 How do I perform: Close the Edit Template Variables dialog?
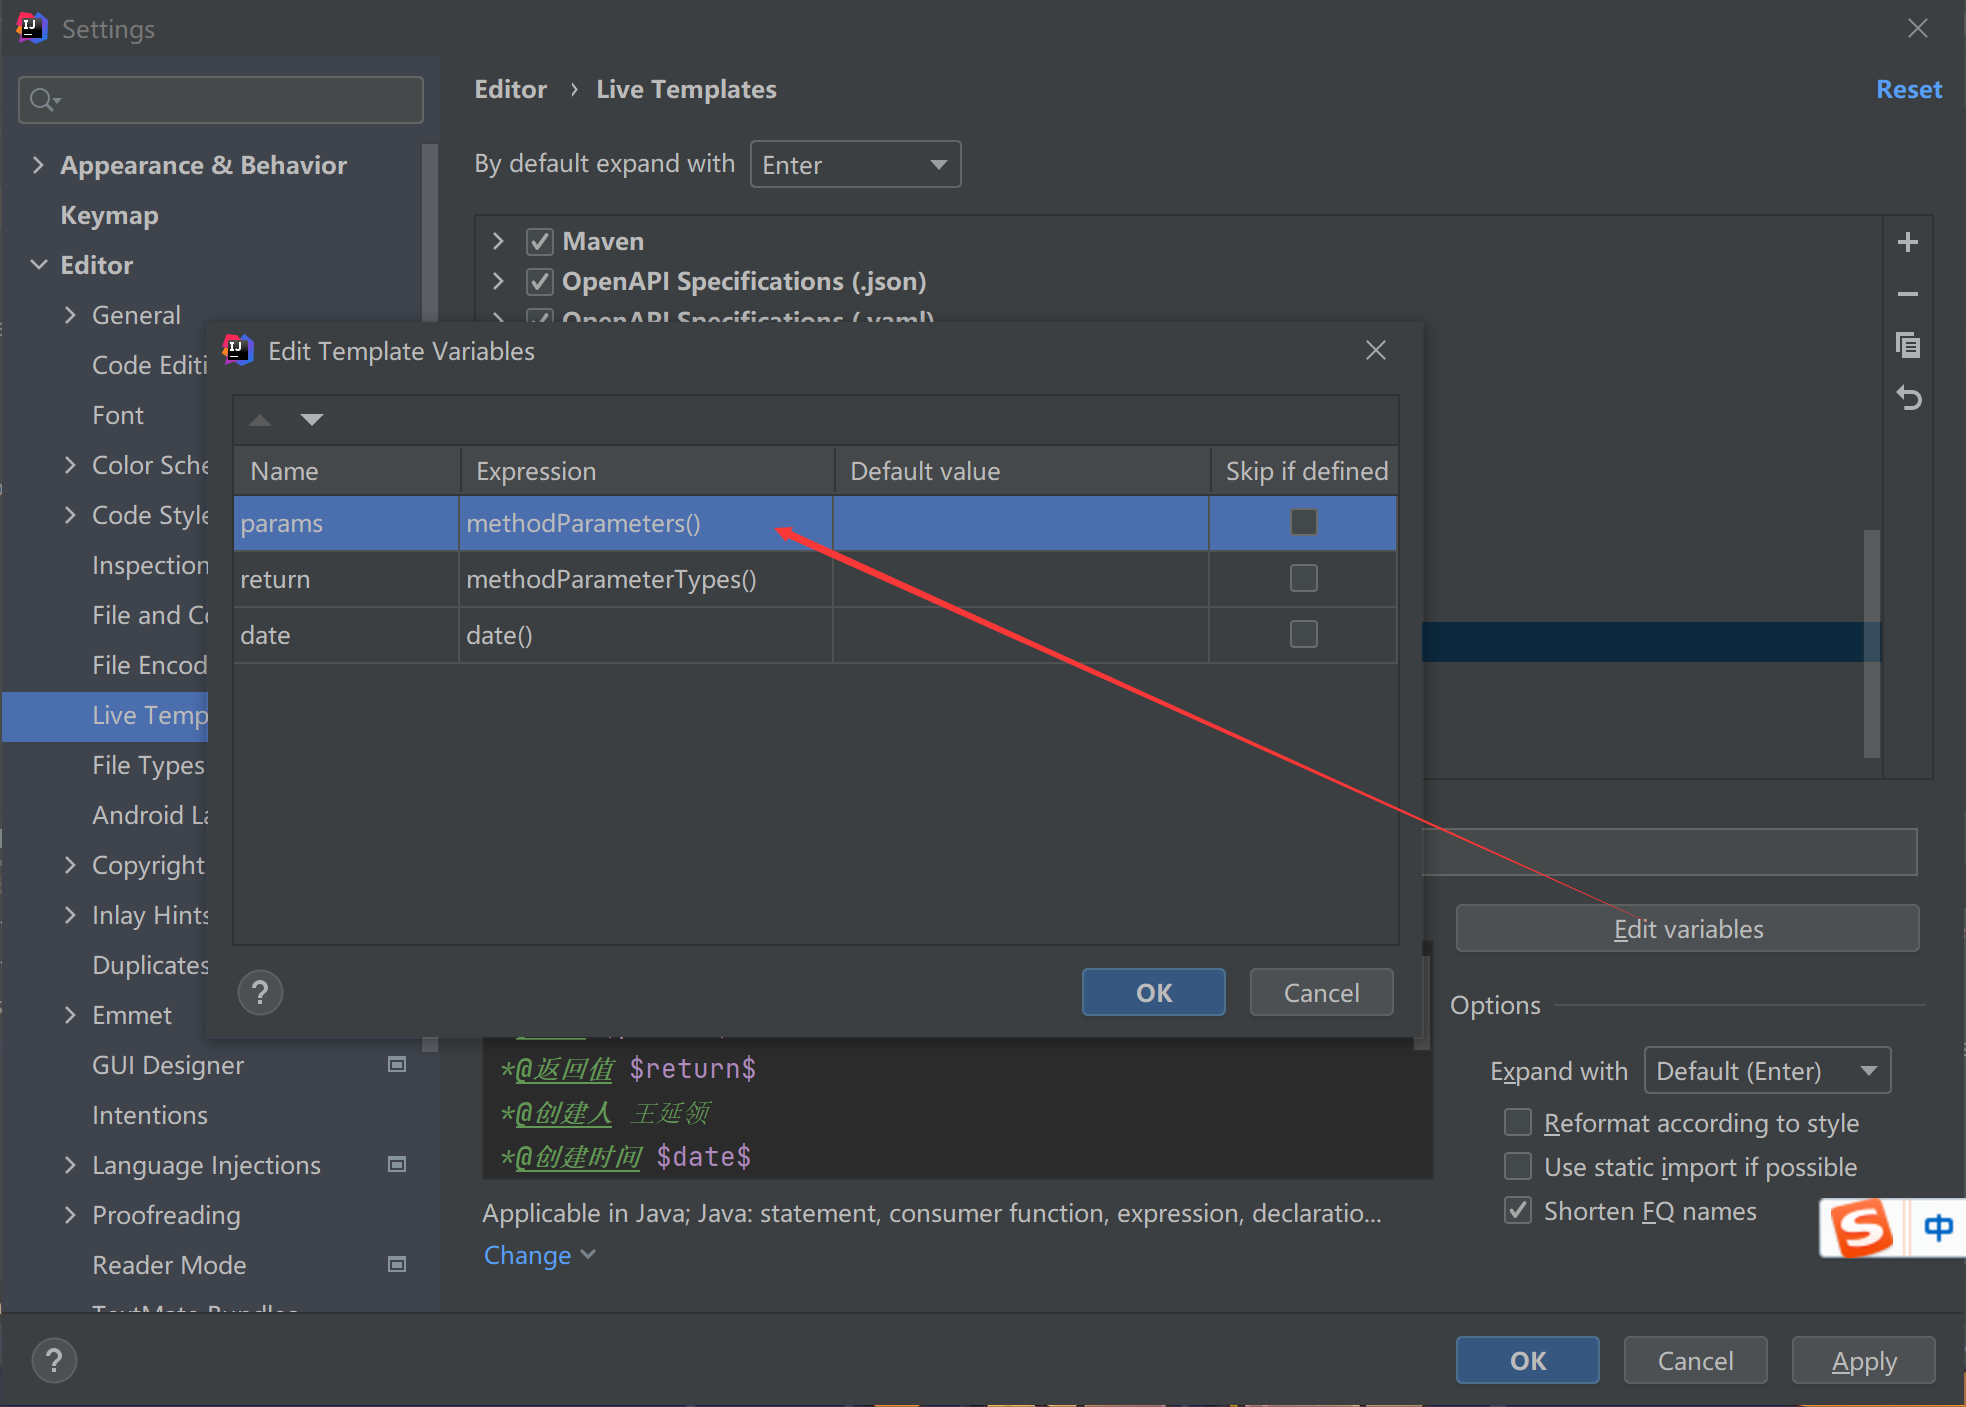click(x=1376, y=350)
